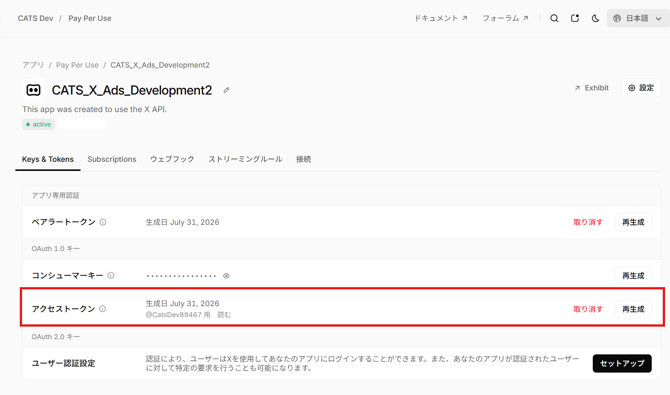Switch to the Subscriptions tab

pyautogui.click(x=112, y=159)
